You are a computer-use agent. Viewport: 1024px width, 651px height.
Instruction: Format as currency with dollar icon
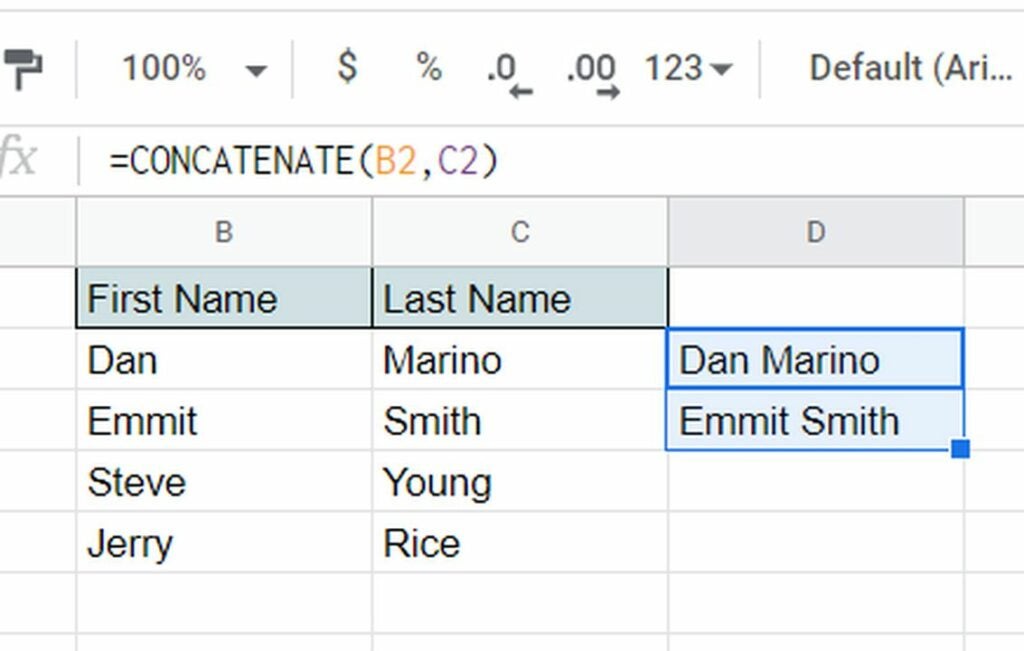(x=347, y=67)
